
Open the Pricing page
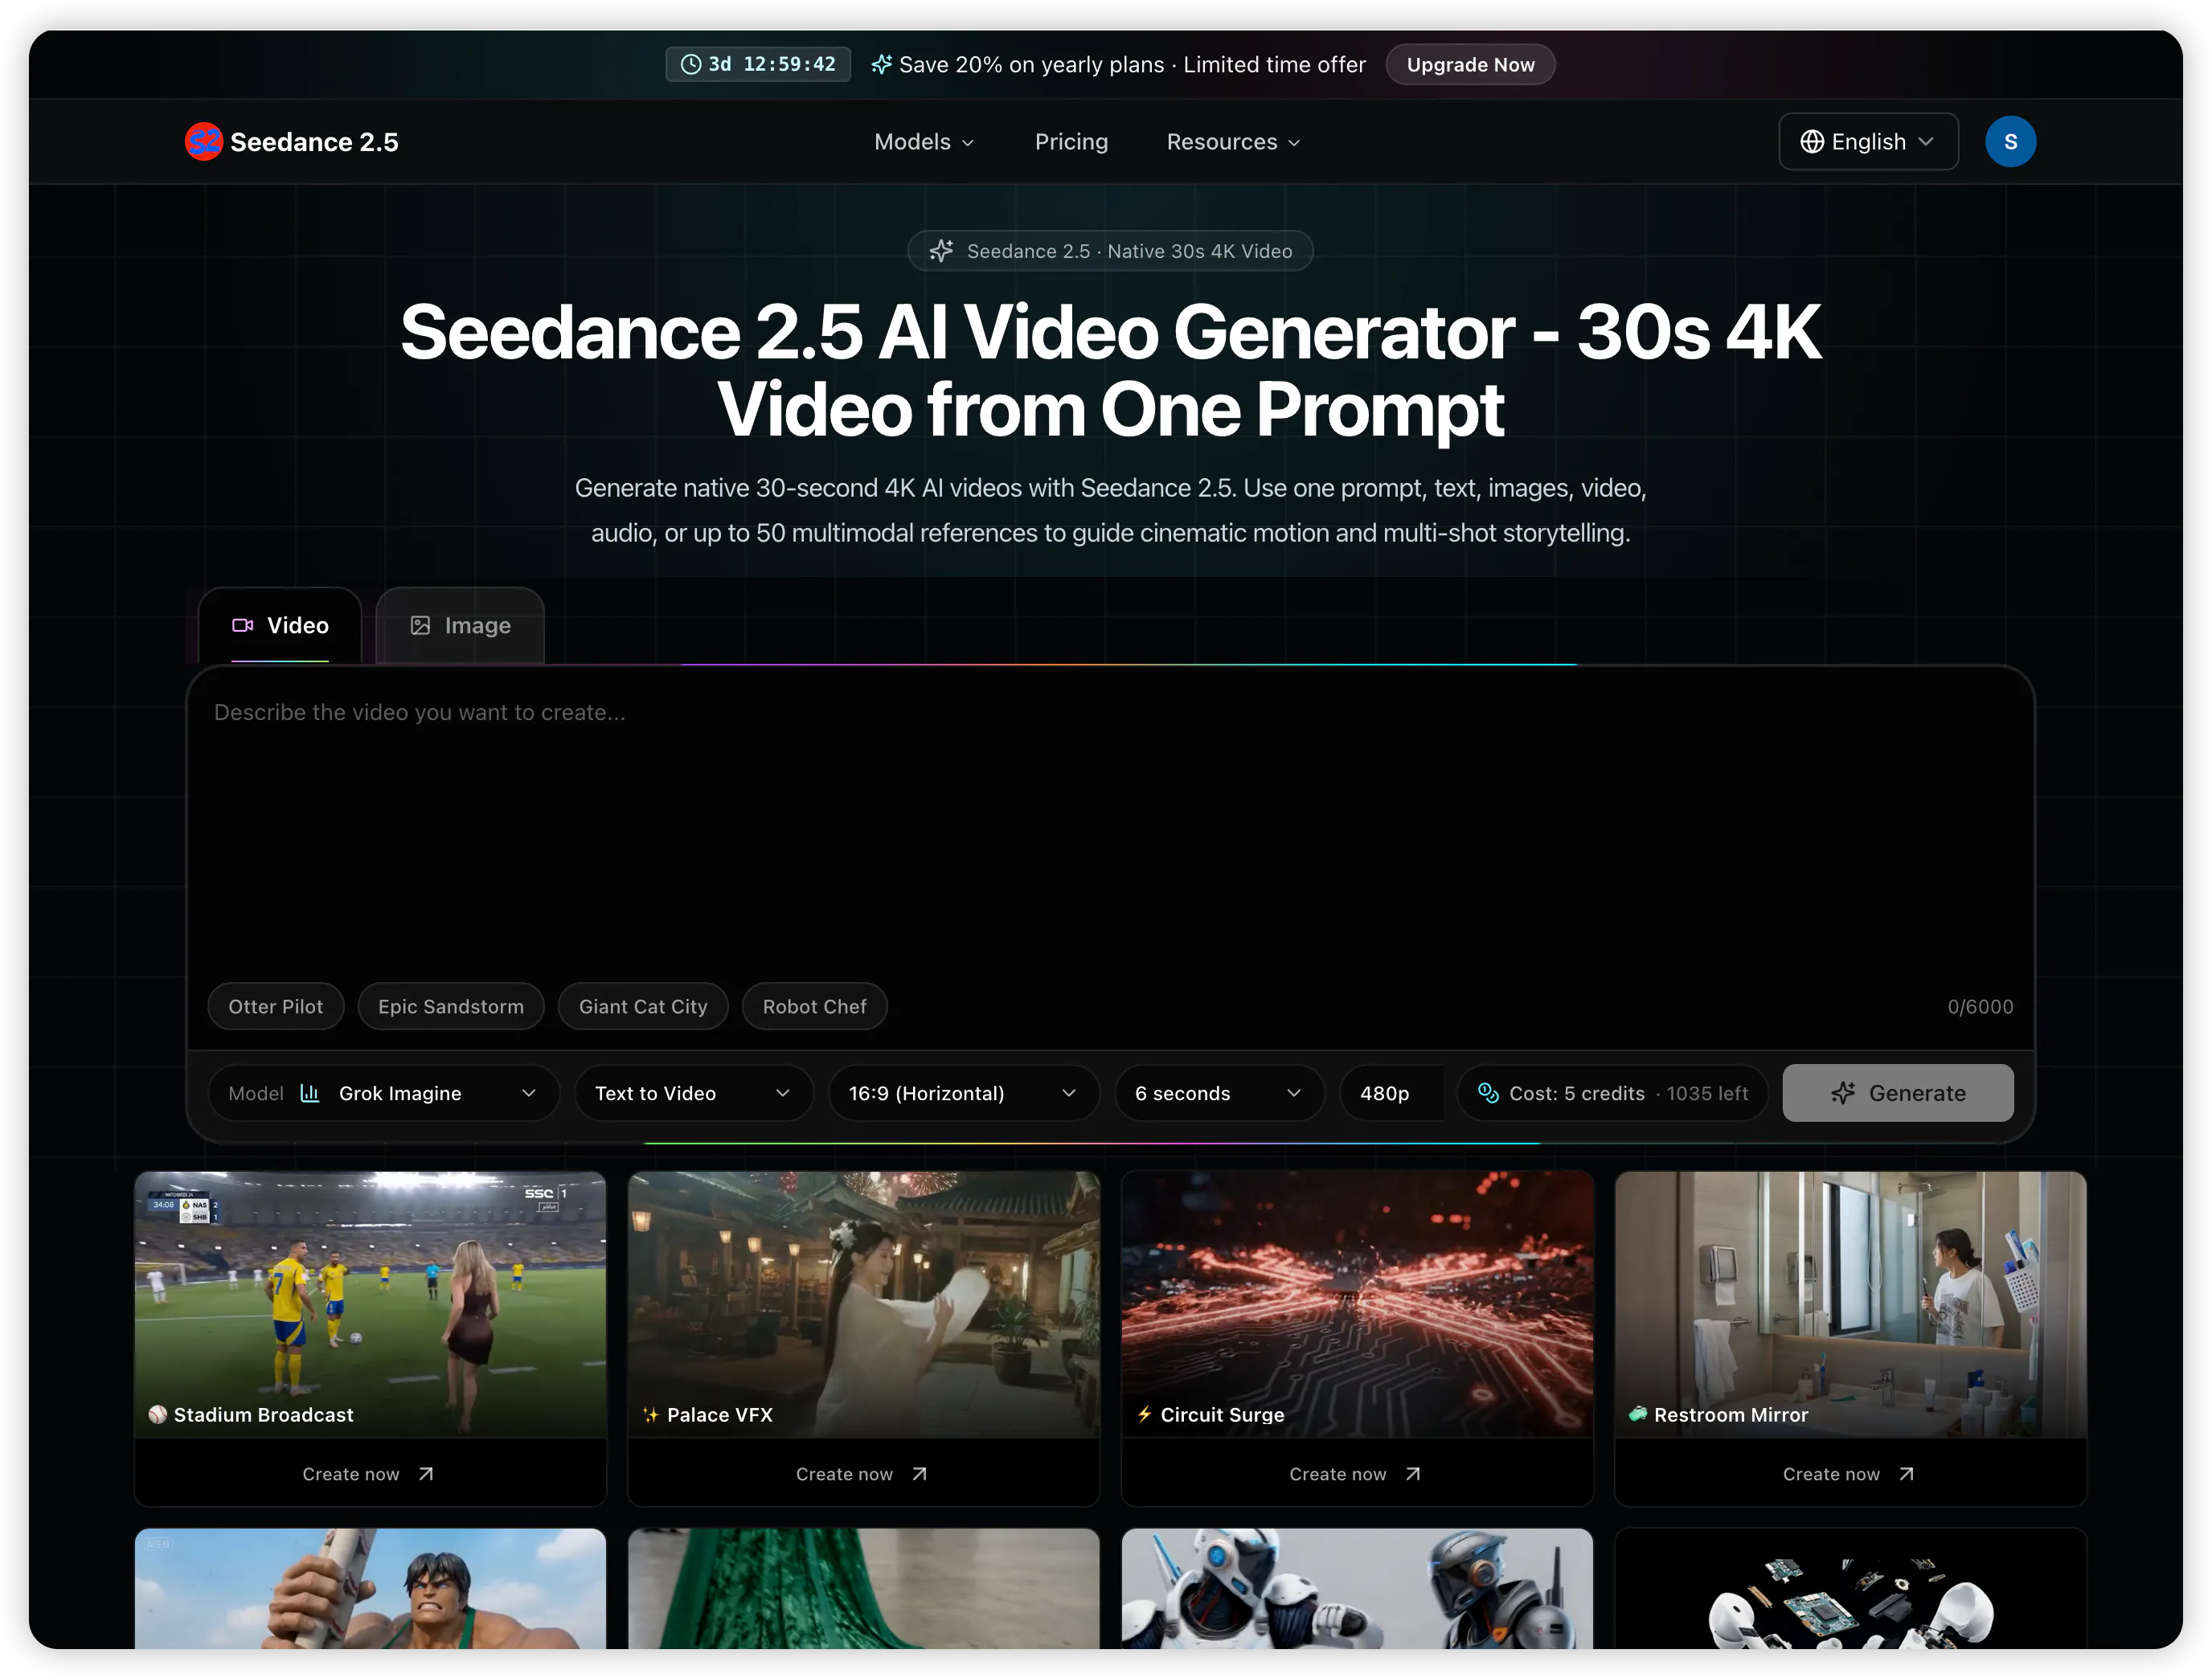[x=1071, y=142]
